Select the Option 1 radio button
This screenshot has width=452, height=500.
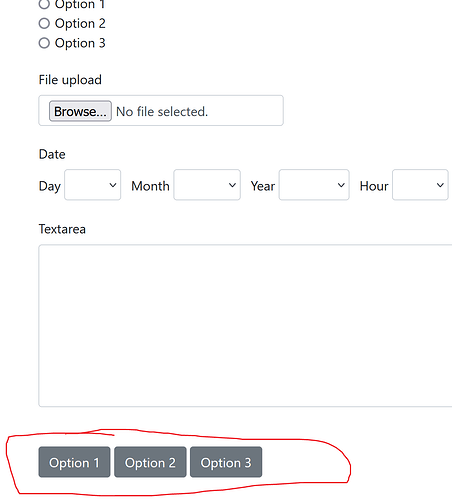tap(44, 4)
